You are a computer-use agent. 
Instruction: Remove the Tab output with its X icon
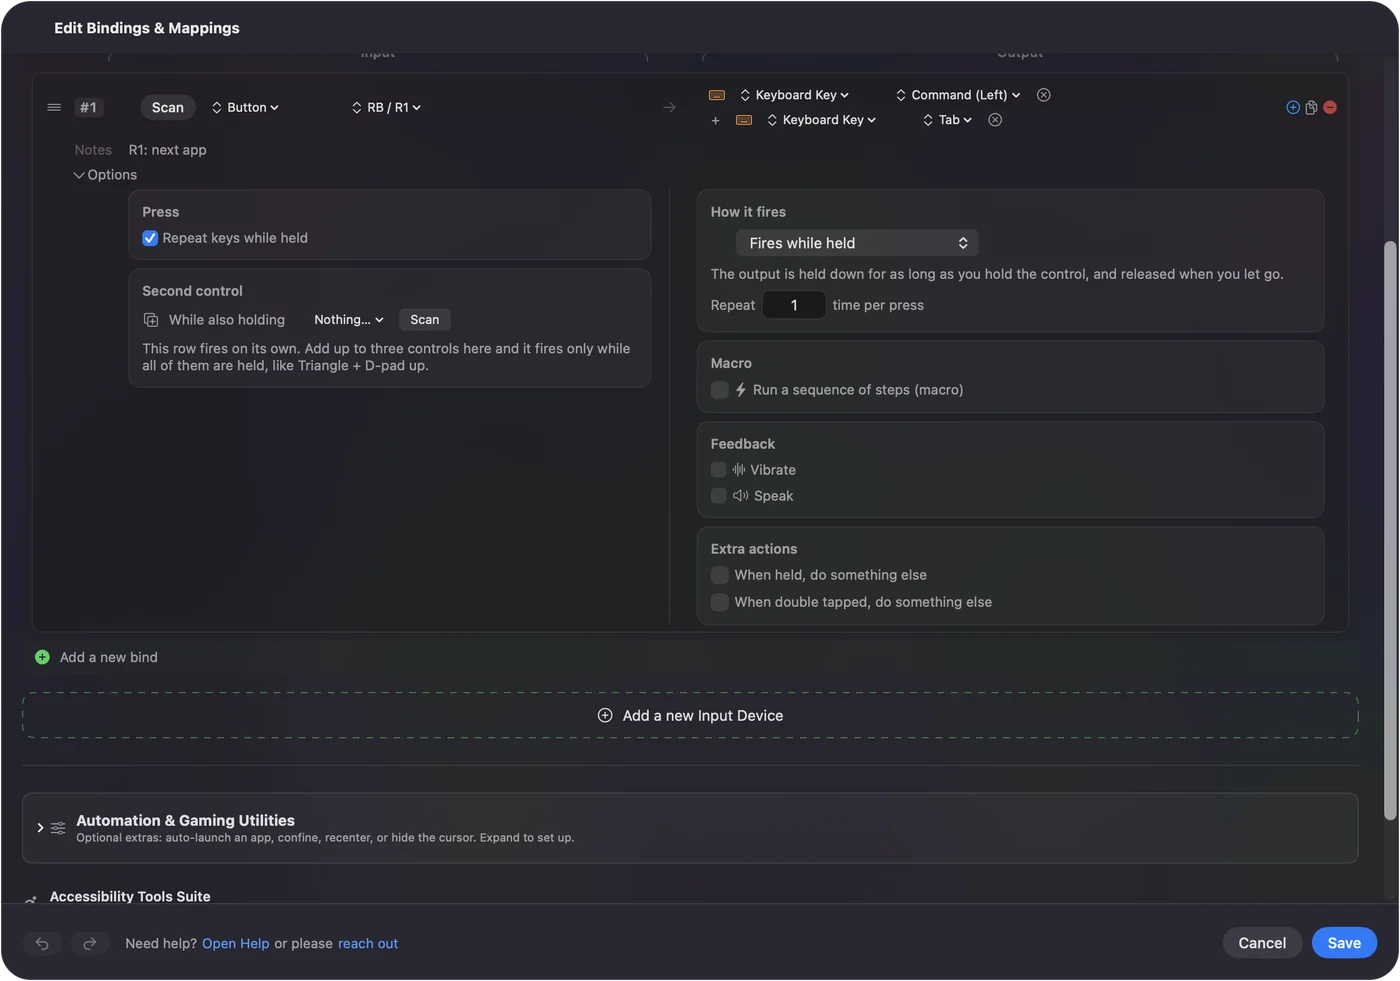tap(995, 120)
